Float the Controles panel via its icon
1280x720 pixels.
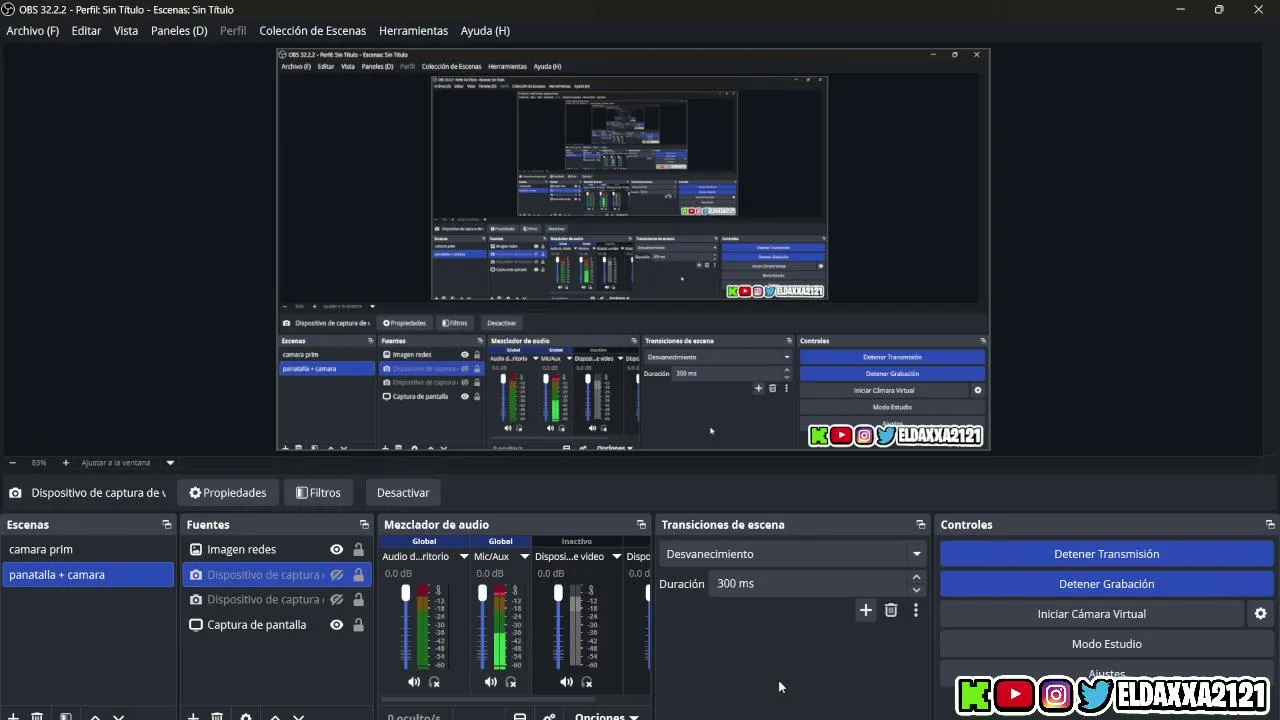(x=1270, y=525)
